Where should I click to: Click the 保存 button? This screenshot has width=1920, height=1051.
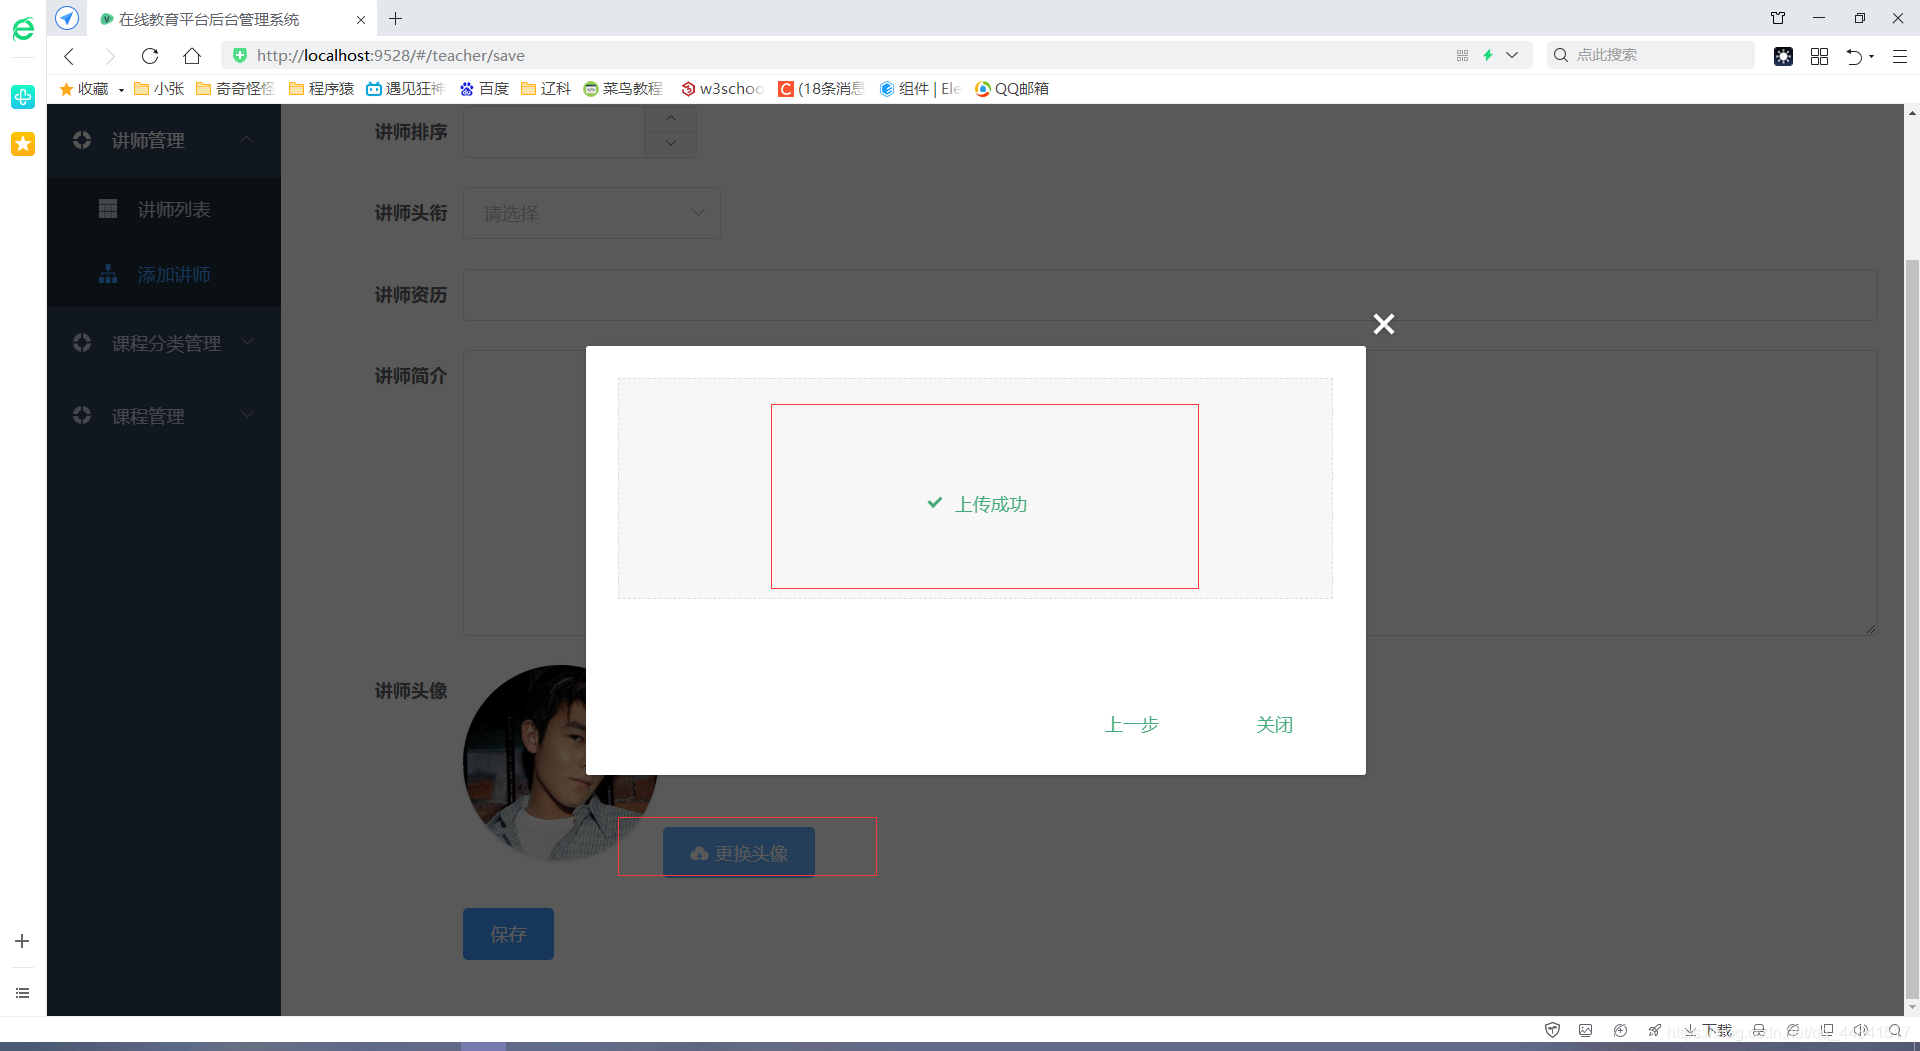508,934
